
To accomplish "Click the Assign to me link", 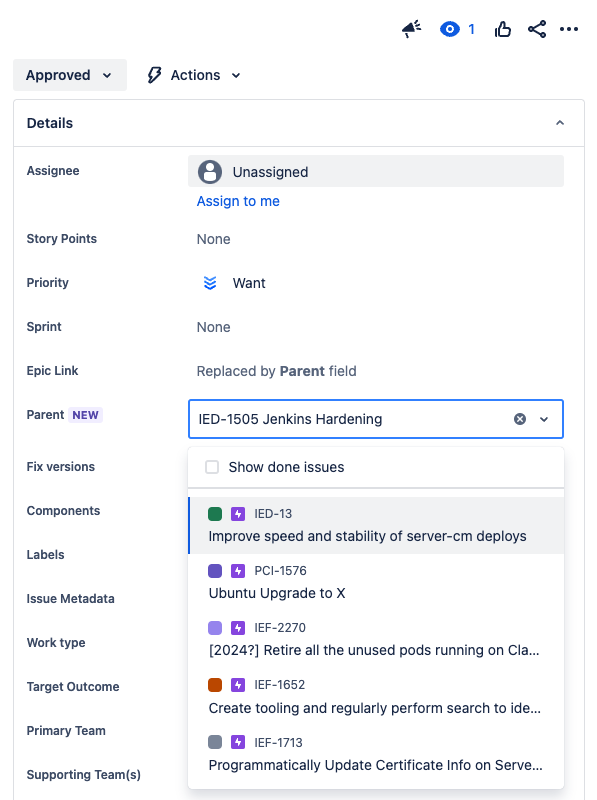I will pyautogui.click(x=238, y=200).
